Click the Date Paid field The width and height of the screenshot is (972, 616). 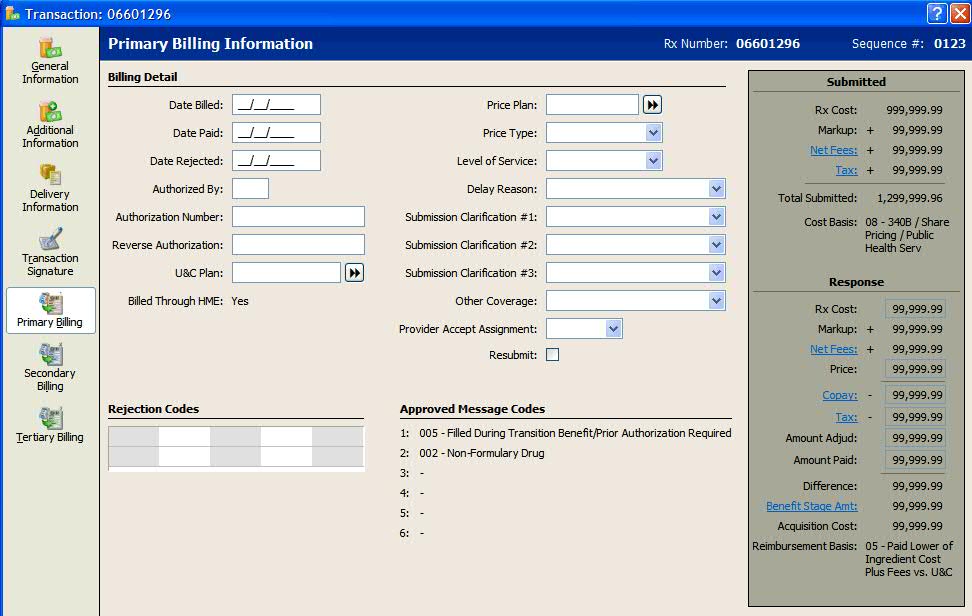click(x=276, y=133)
